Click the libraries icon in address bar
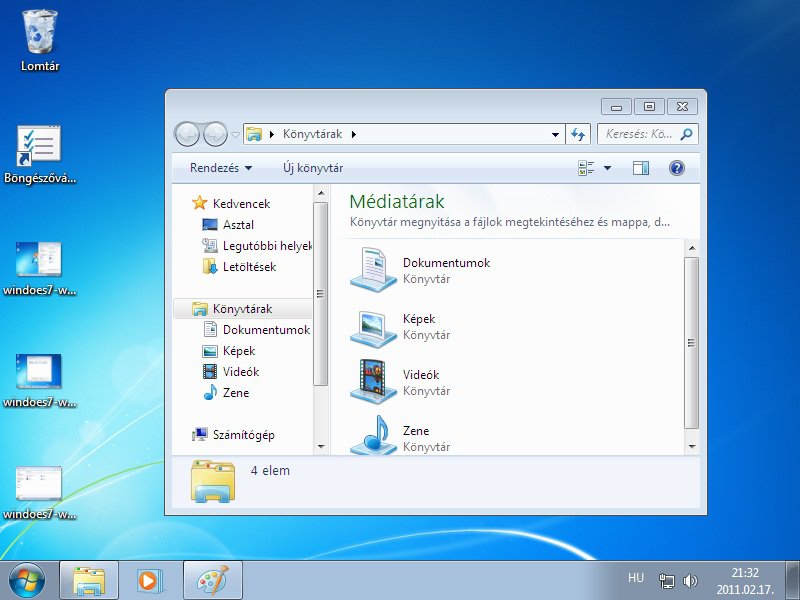Screen dimensions: 800x600 (x=254, y=134)
